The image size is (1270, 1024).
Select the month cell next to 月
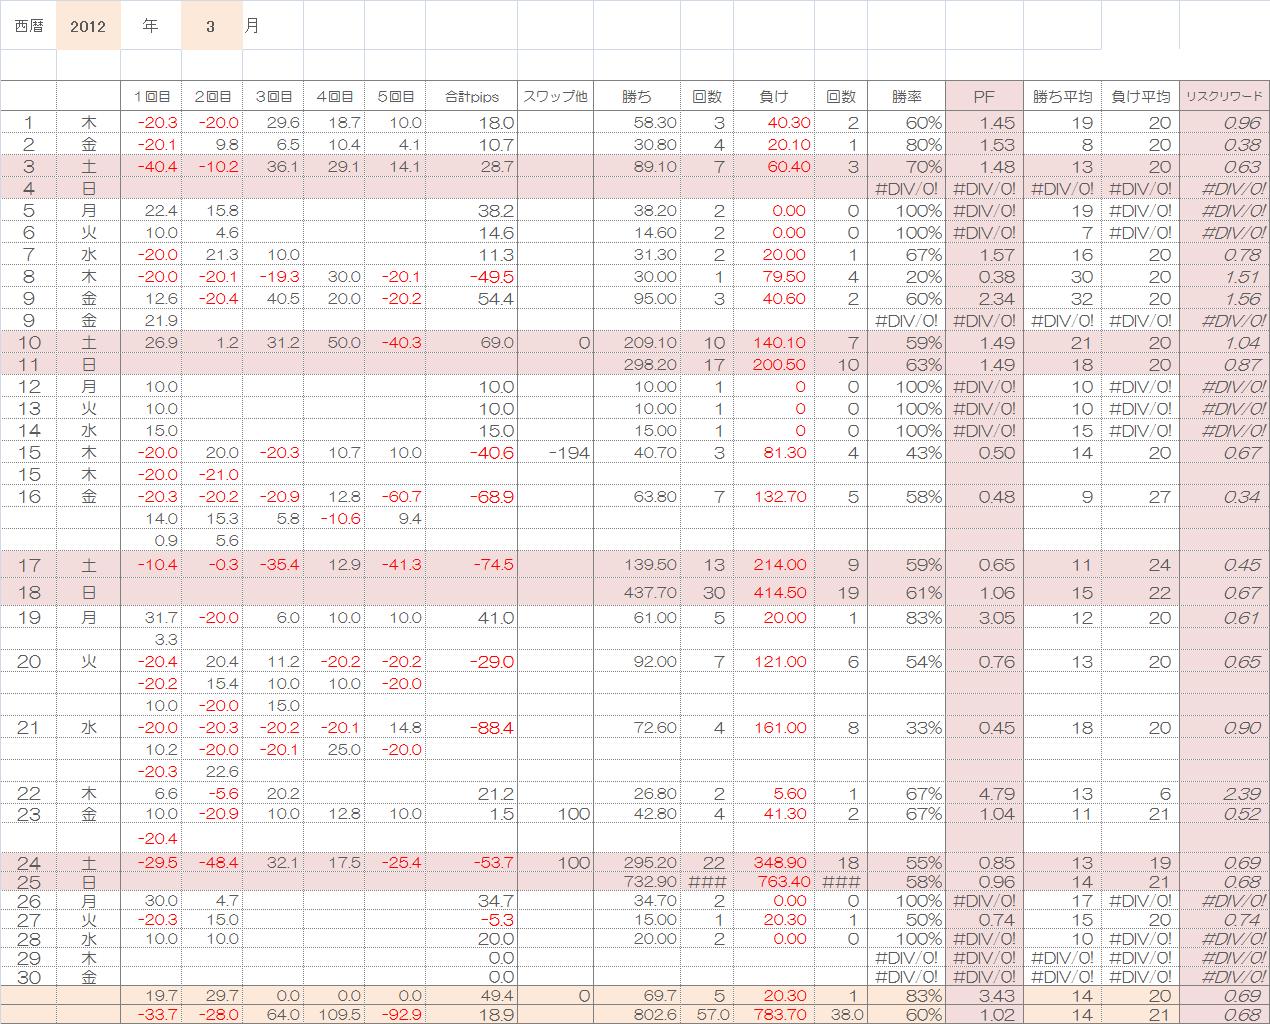click(211, 26)
